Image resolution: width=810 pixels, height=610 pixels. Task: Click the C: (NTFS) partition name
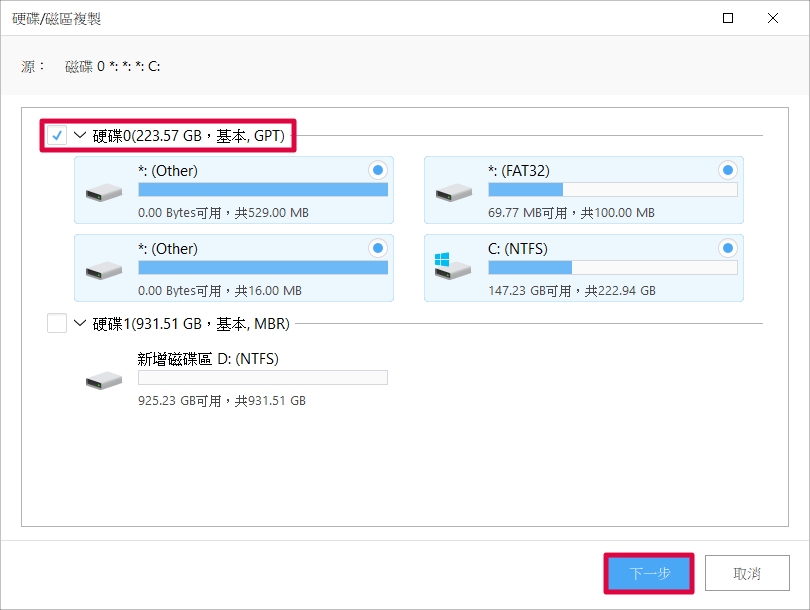tap(518, 249)
